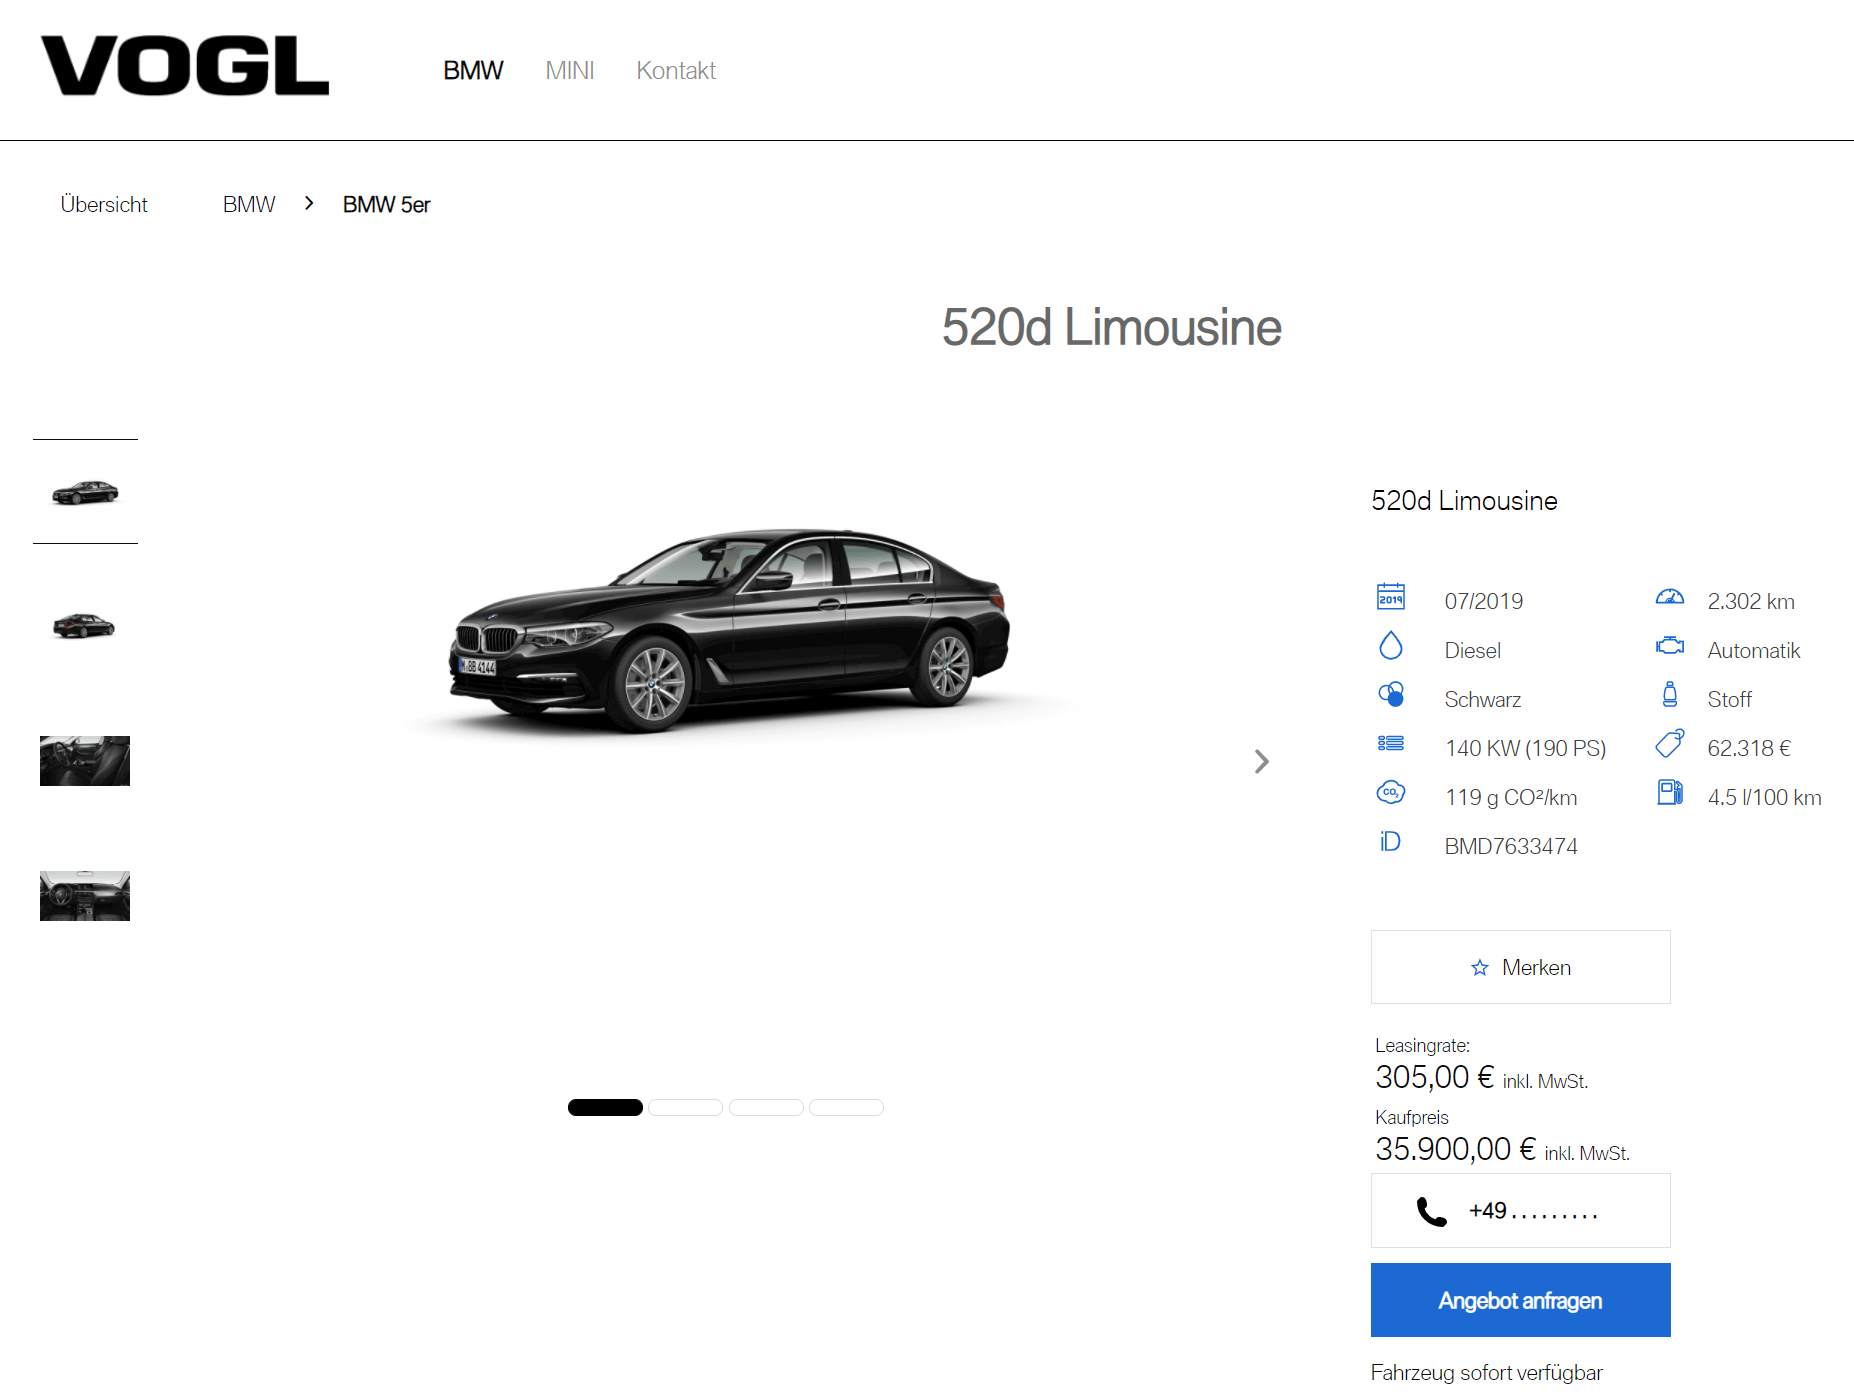Click the 520d Limousine page heading

[1111, 327]
